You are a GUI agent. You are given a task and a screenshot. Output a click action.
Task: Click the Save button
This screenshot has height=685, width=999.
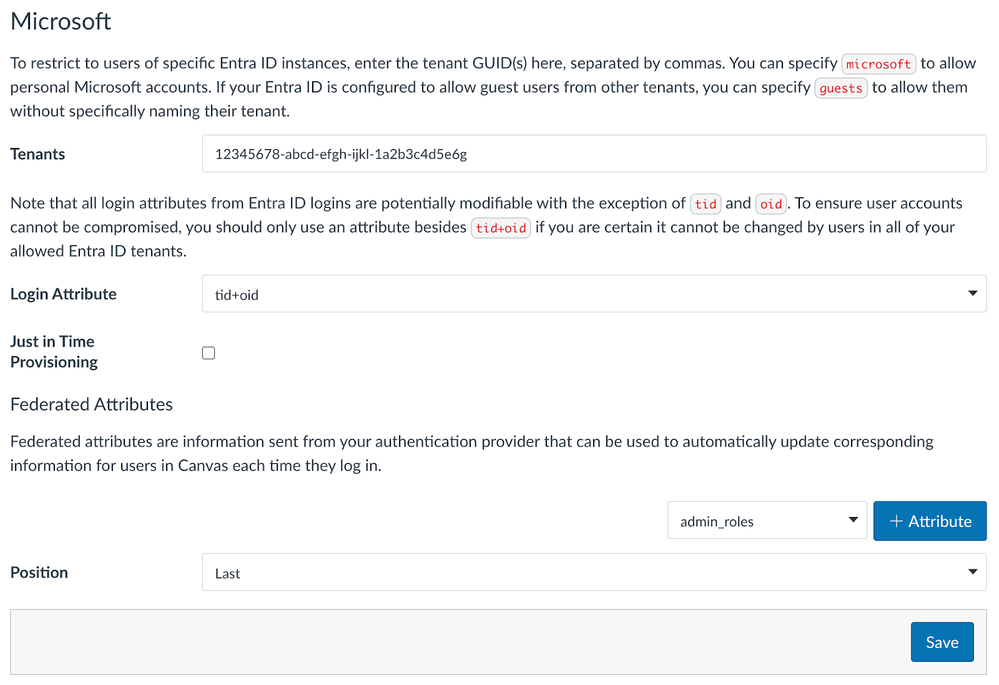[x=942, y=642]
